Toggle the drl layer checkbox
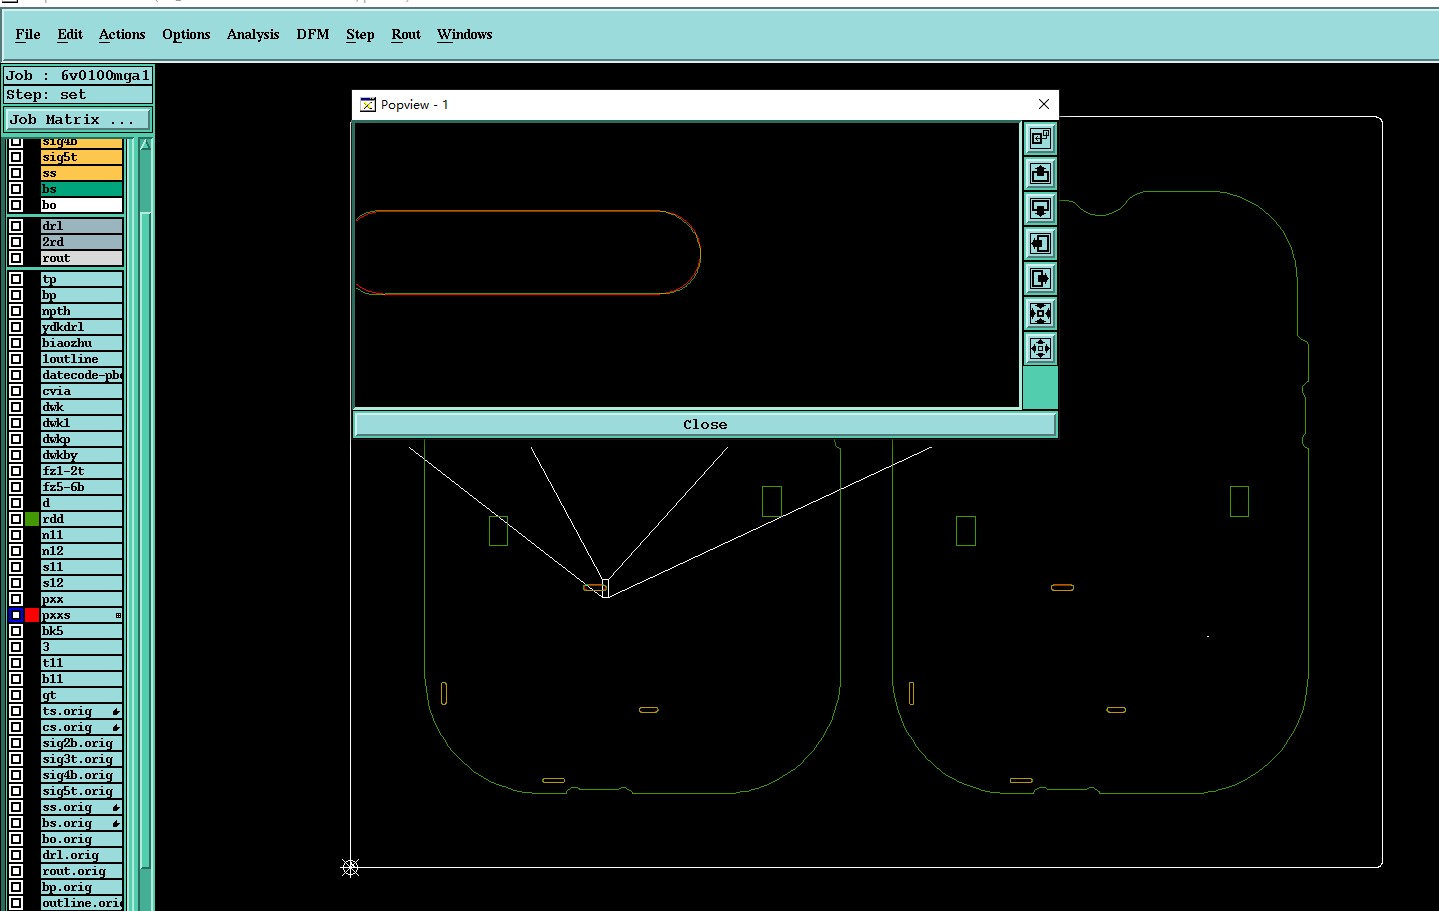This screenshot has height=911, width=1439. 16,226
